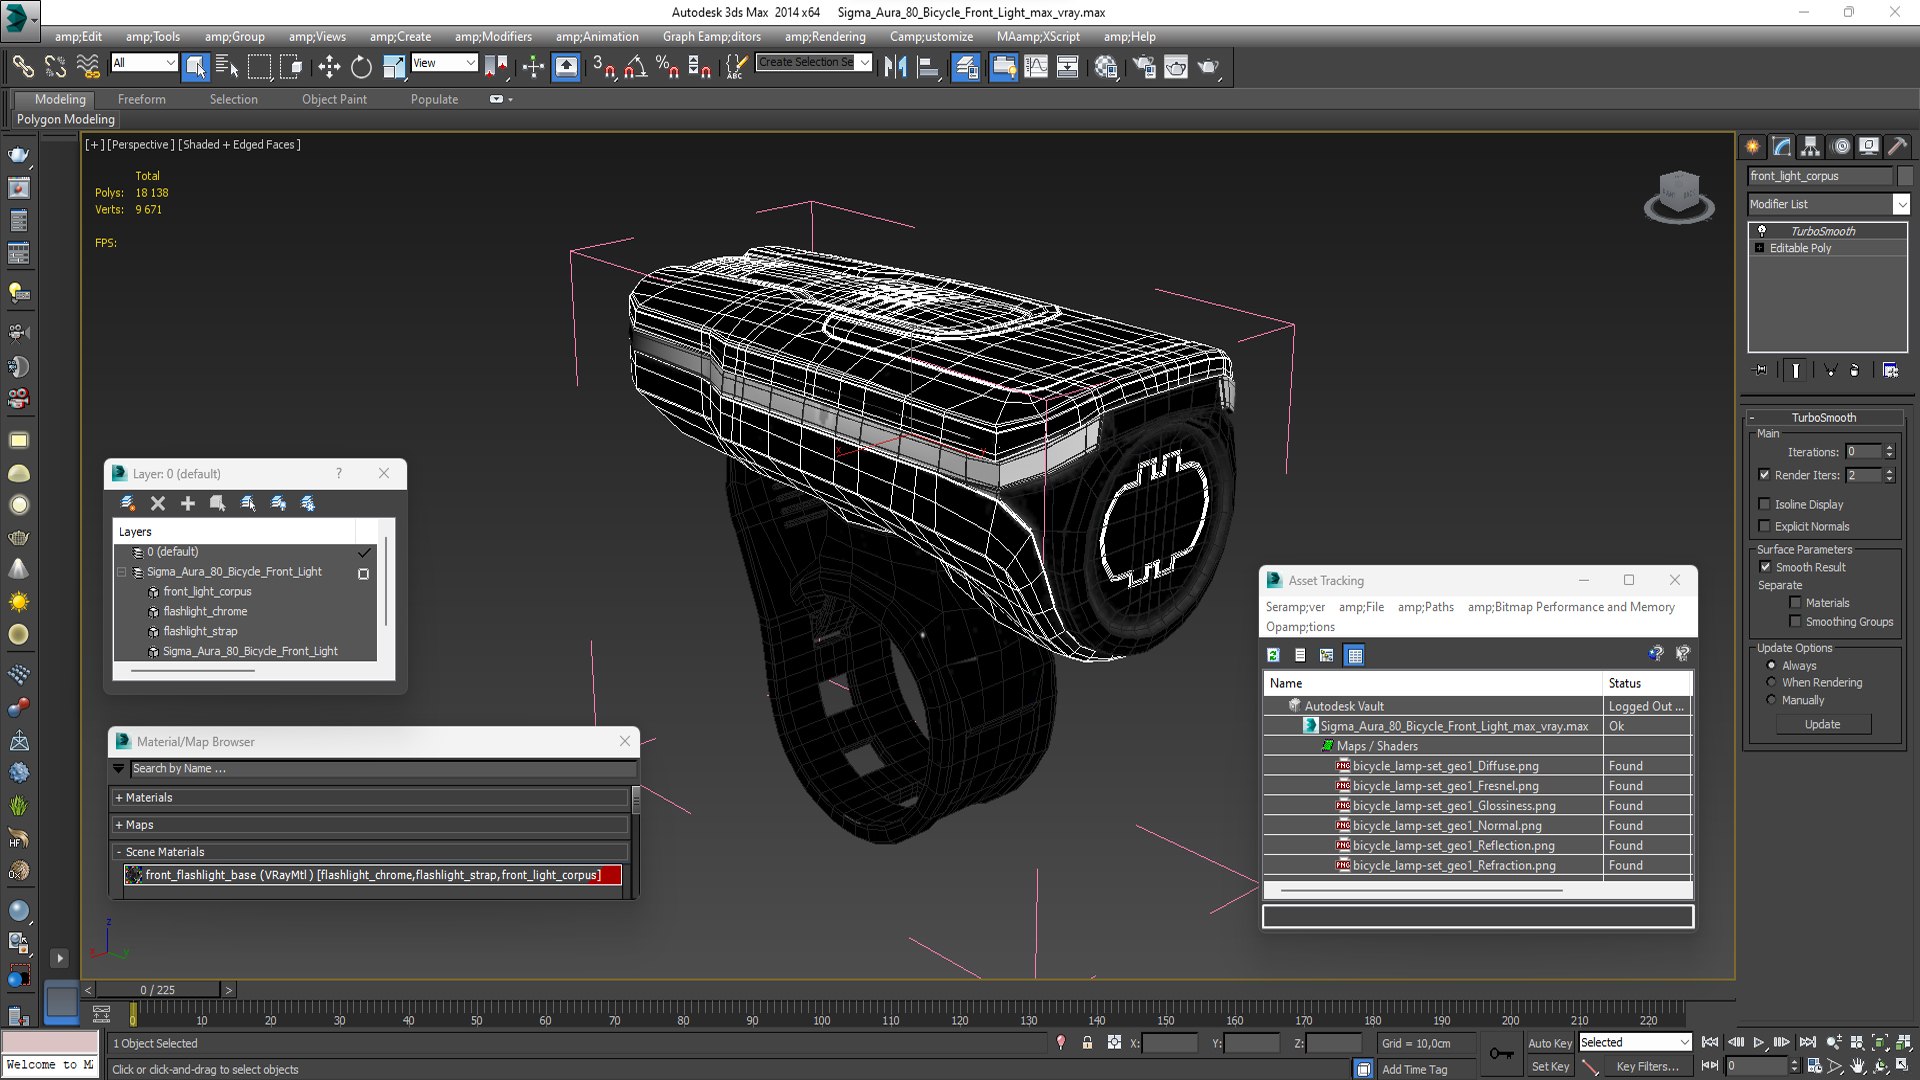Check Separate by Materials checkbox
Viewport: 1920px width, 1080px height.
coord(1795,603)
